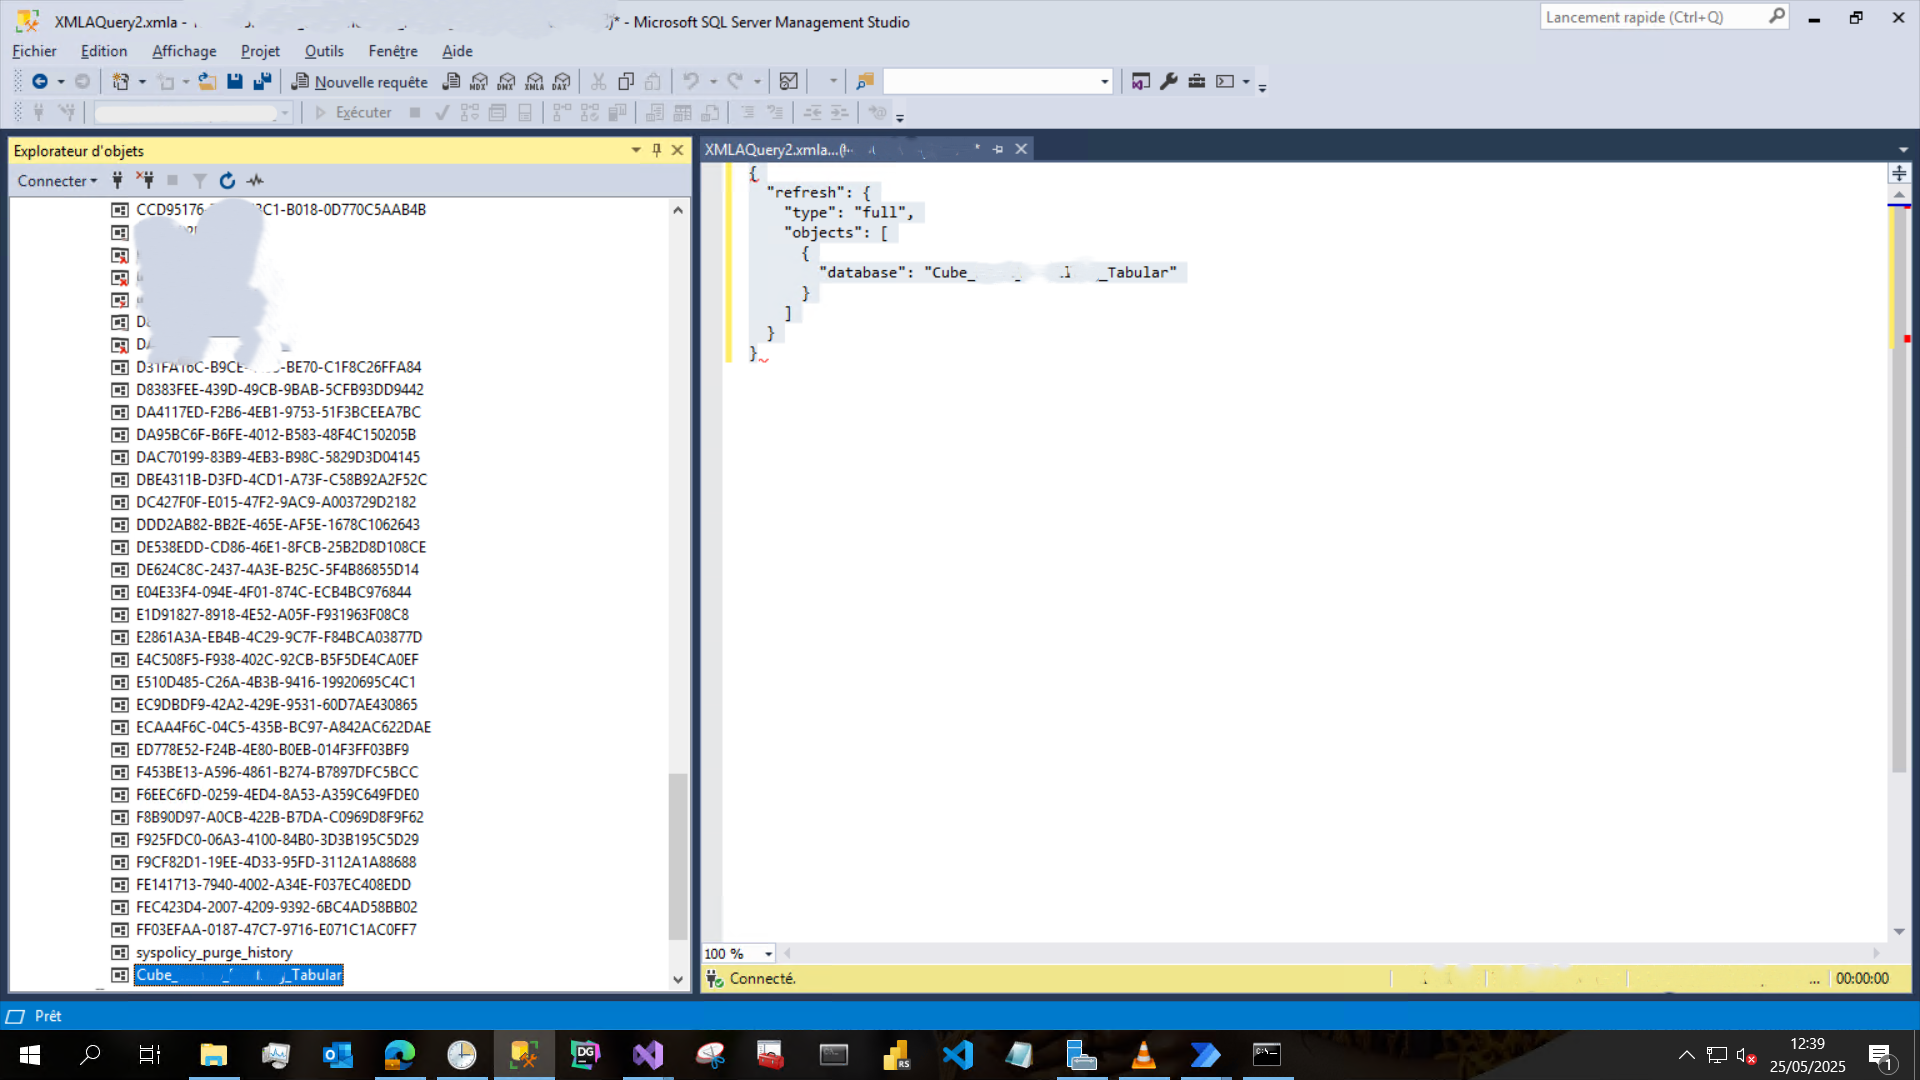1920x1080 pixels.
Task: Click the editor split window handle
Action: point(1899,173)
